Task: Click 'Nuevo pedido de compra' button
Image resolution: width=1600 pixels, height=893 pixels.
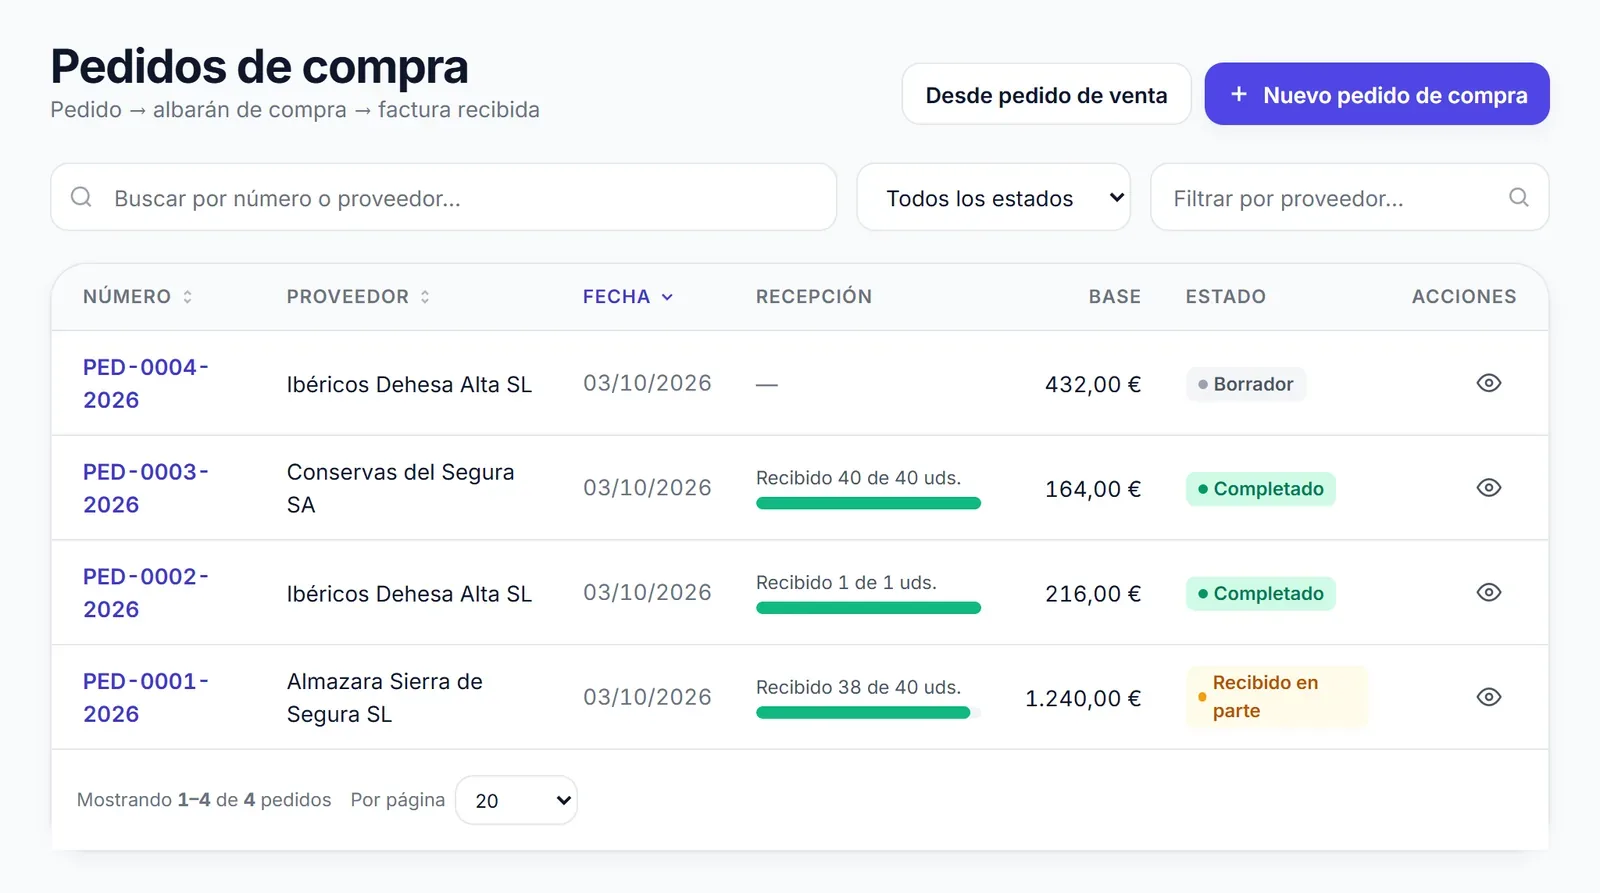Action: point(1377,94)
